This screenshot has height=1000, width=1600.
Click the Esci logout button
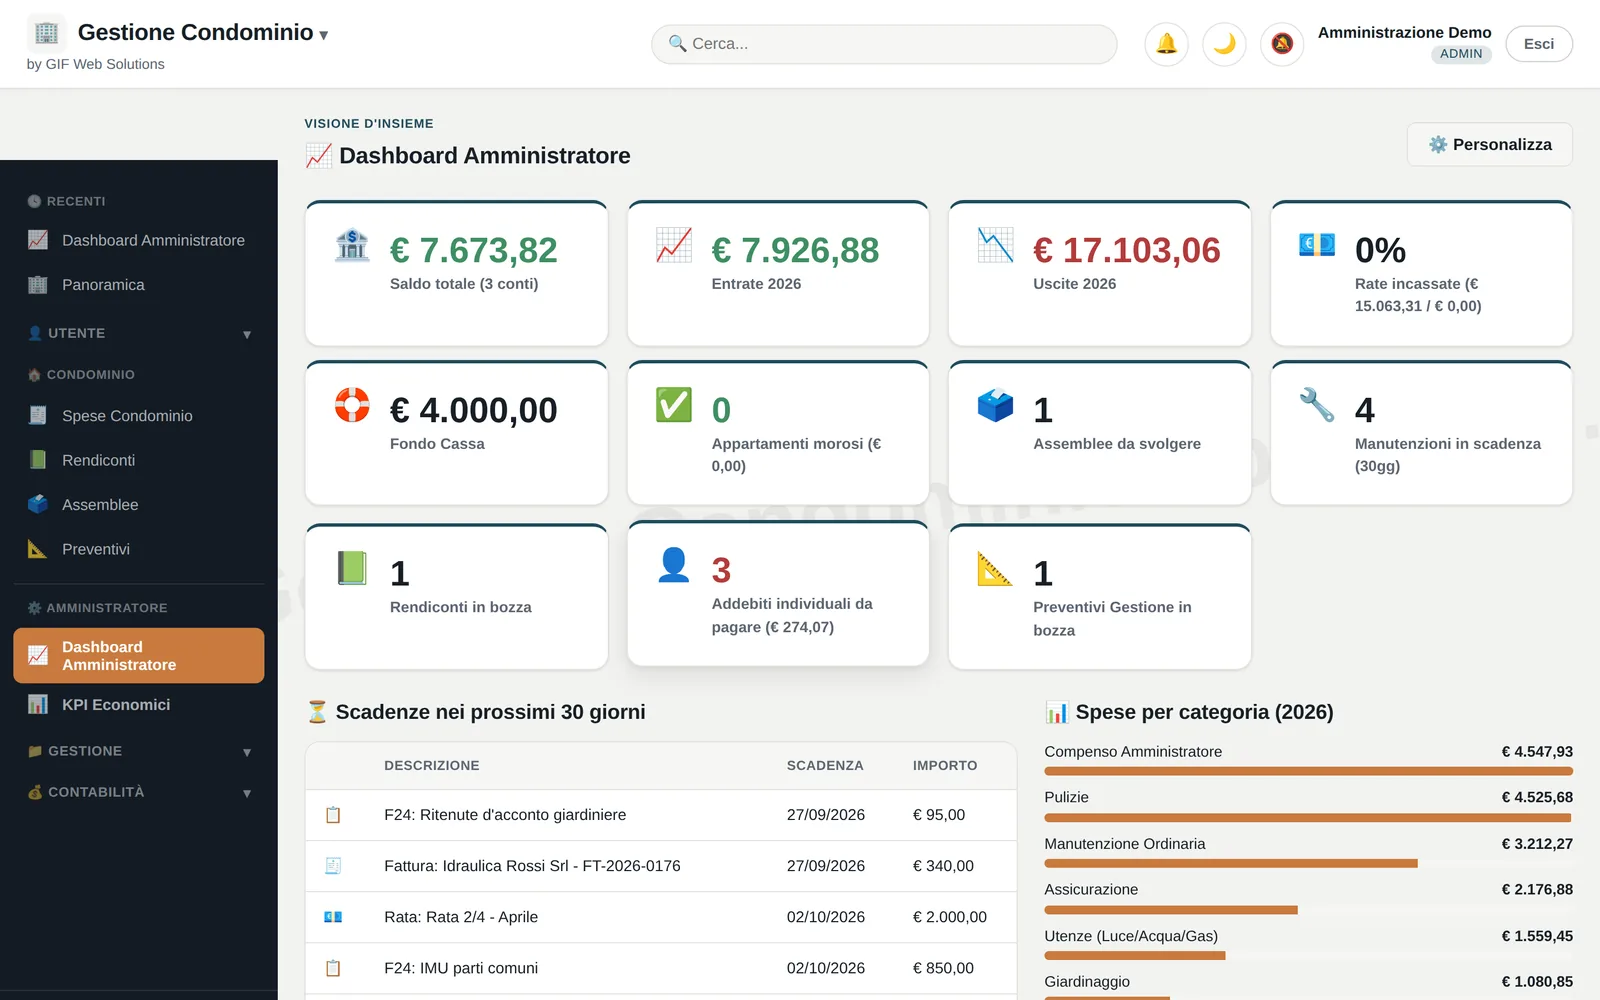[1539, 44]
